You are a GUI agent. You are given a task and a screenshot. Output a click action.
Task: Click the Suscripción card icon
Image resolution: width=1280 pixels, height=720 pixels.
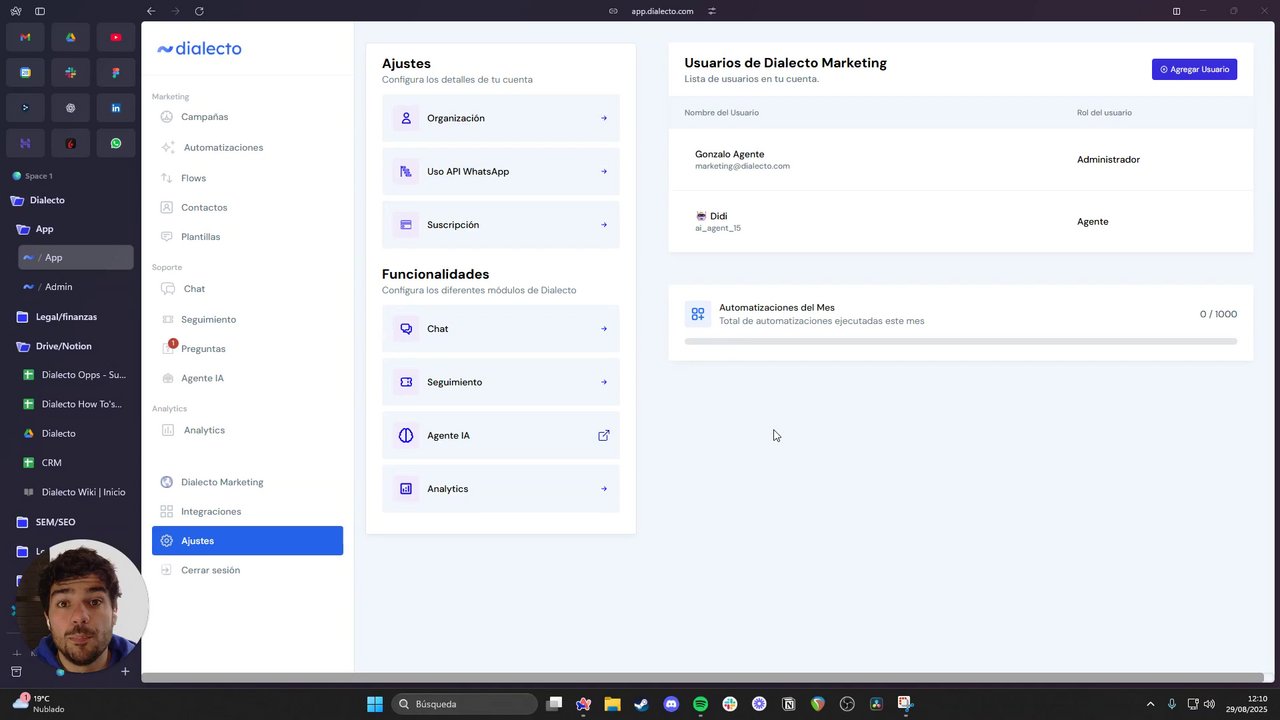[406, 225]
